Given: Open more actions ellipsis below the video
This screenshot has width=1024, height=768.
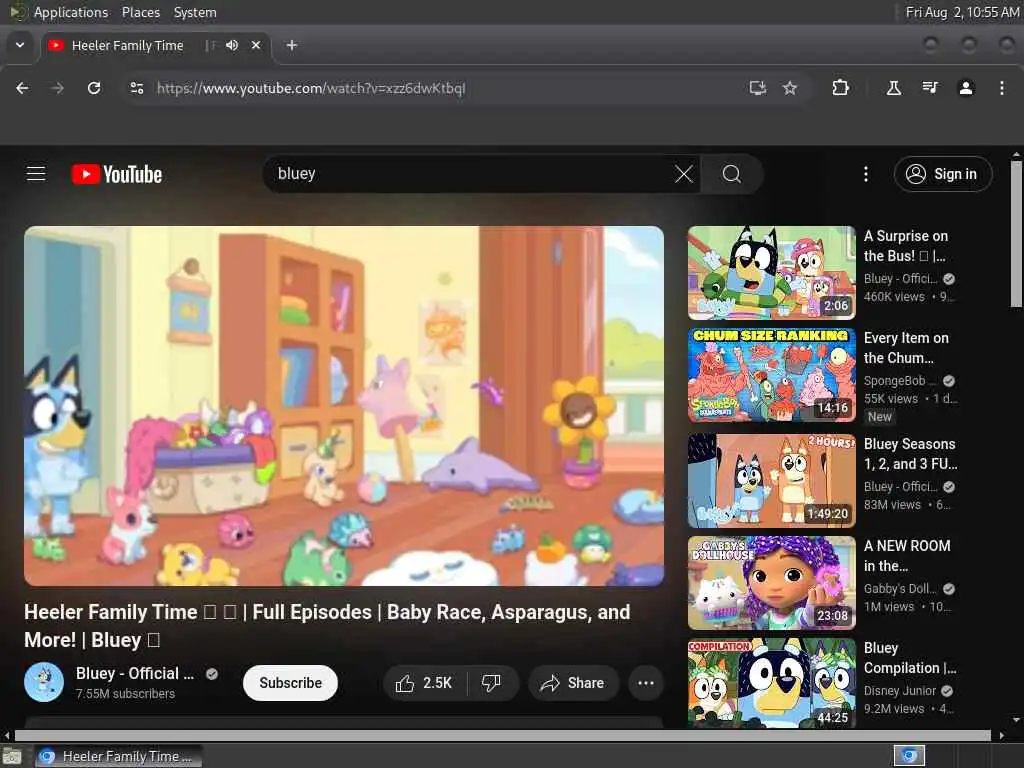Looking at the screenshot, I should (646, 683).
